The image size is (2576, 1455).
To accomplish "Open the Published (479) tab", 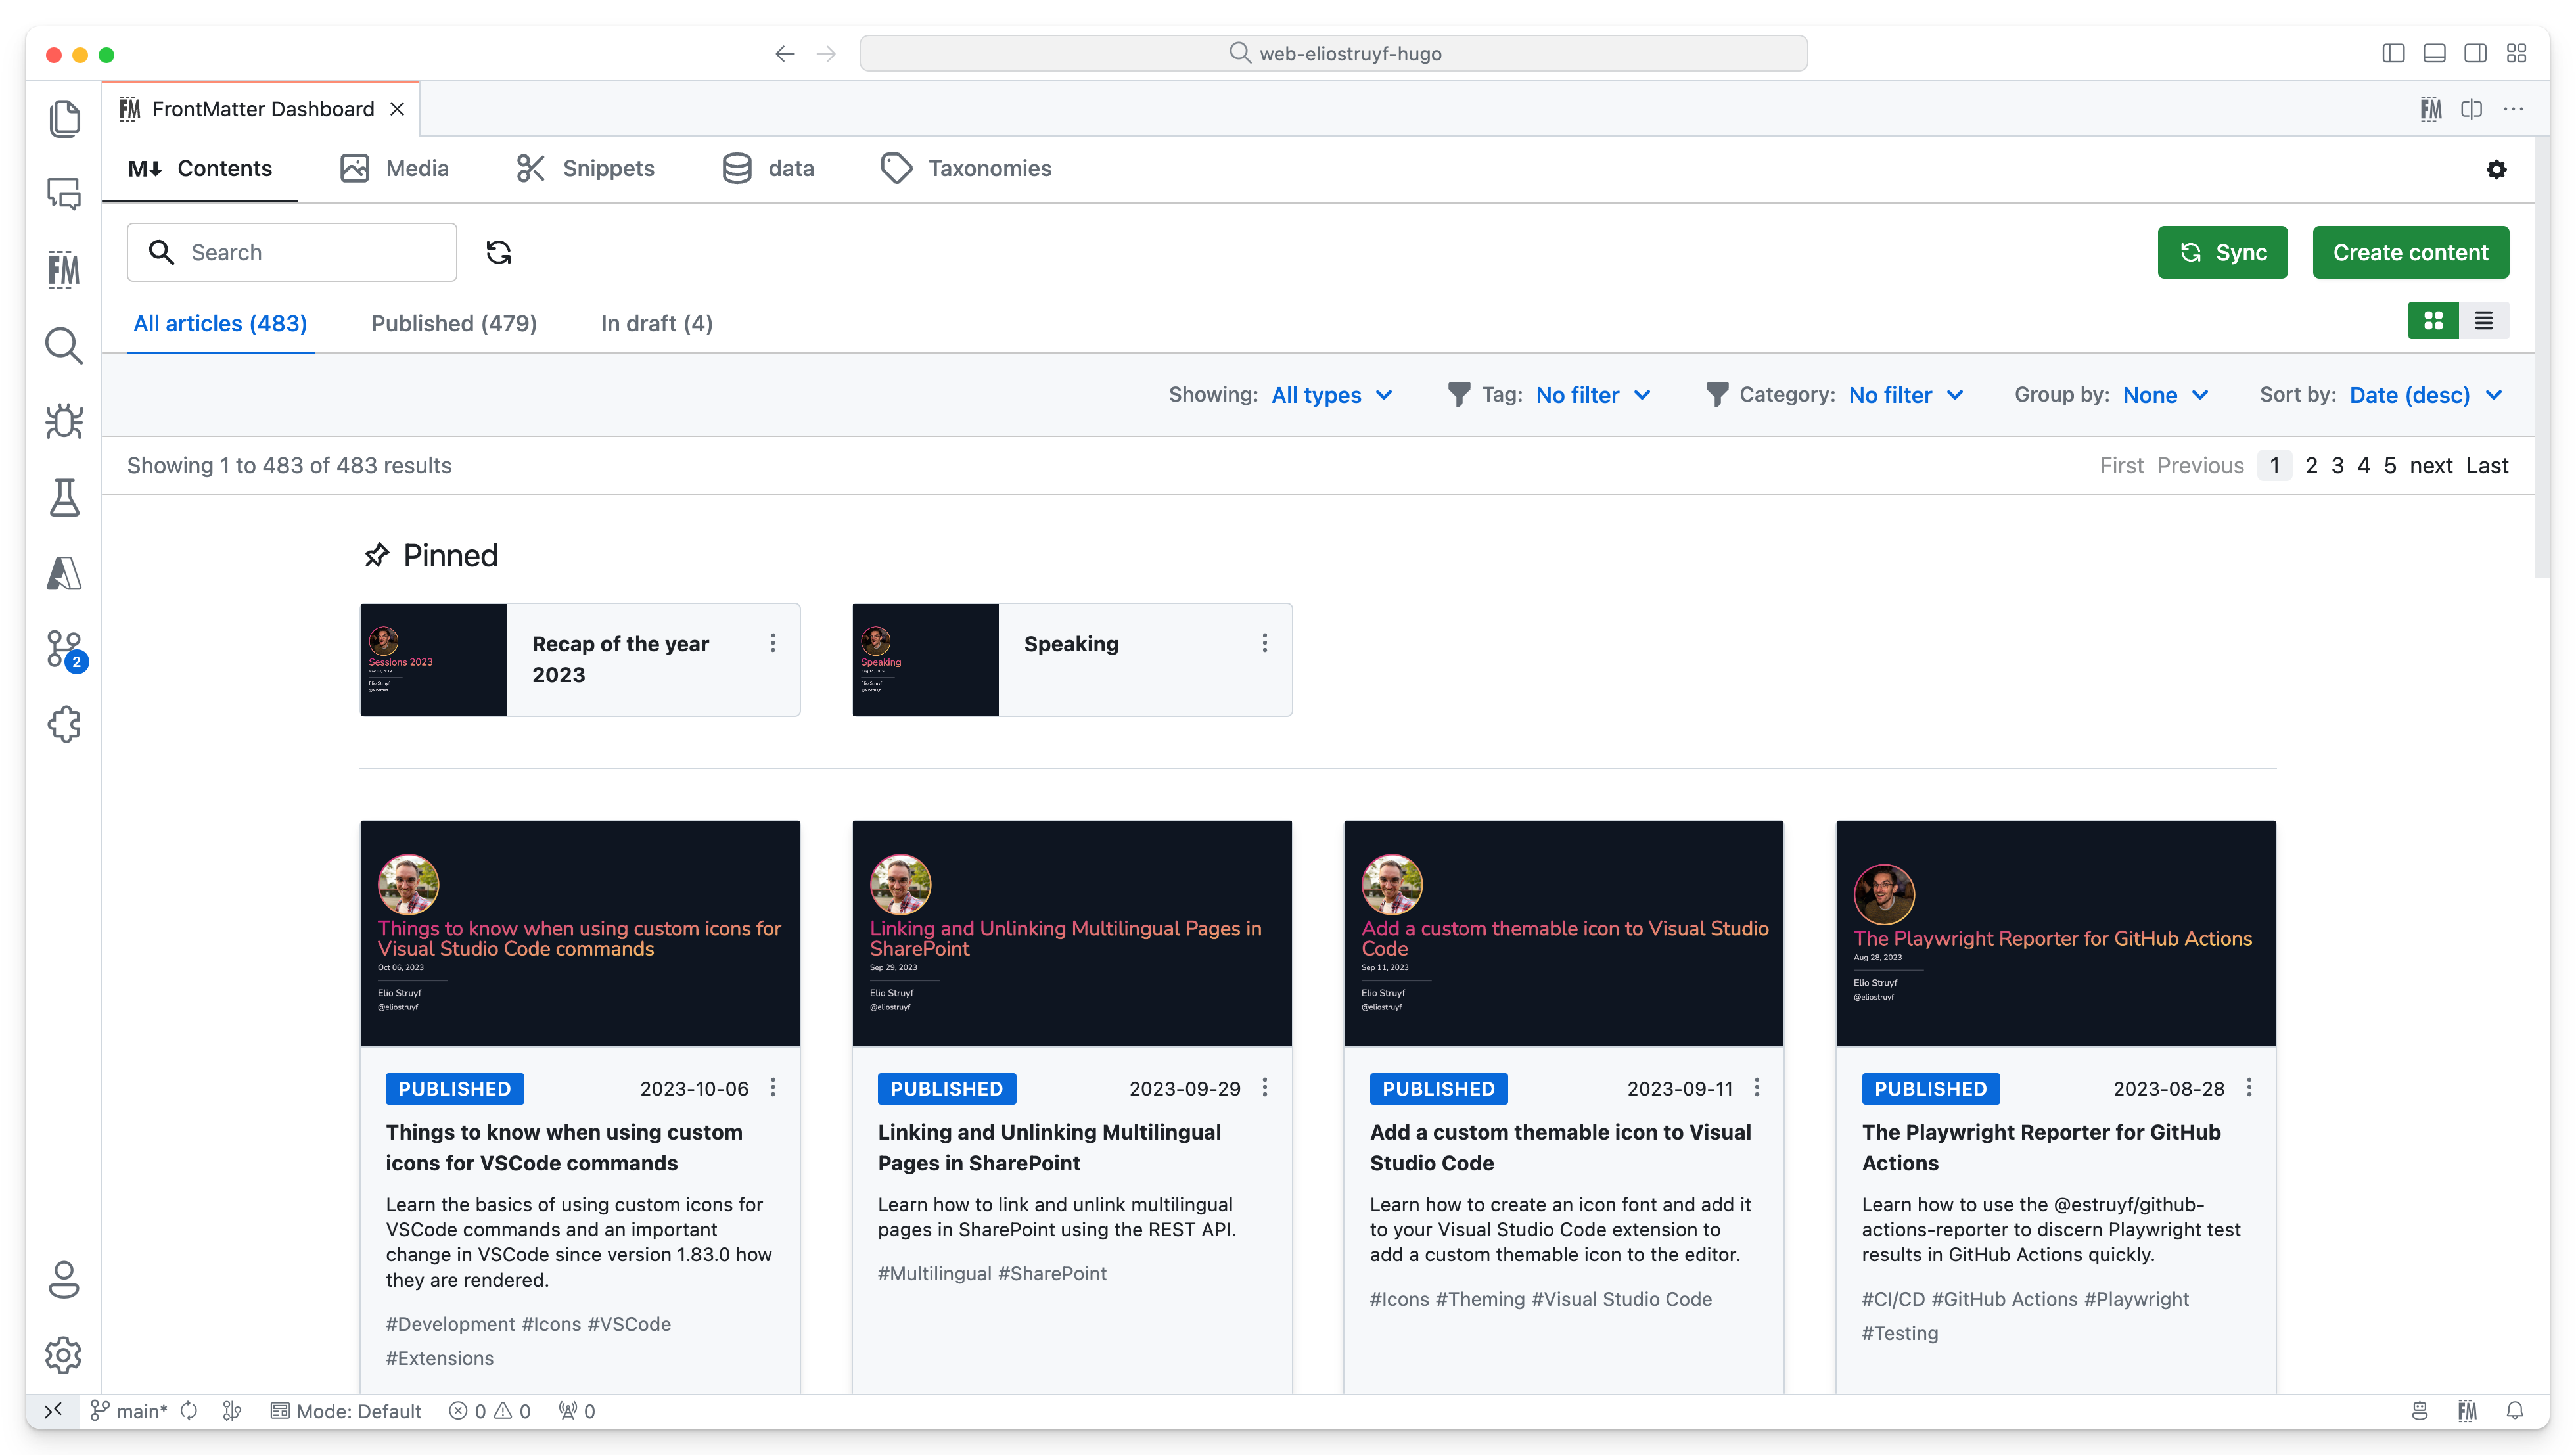I will tap(453, 323).
